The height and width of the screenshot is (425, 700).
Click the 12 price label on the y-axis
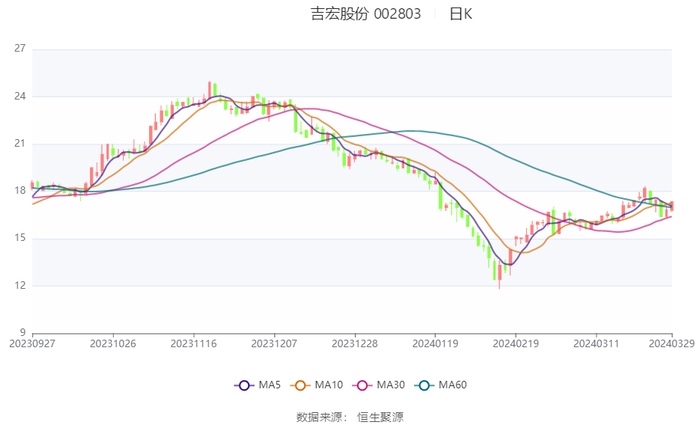(x=20, y=286)
